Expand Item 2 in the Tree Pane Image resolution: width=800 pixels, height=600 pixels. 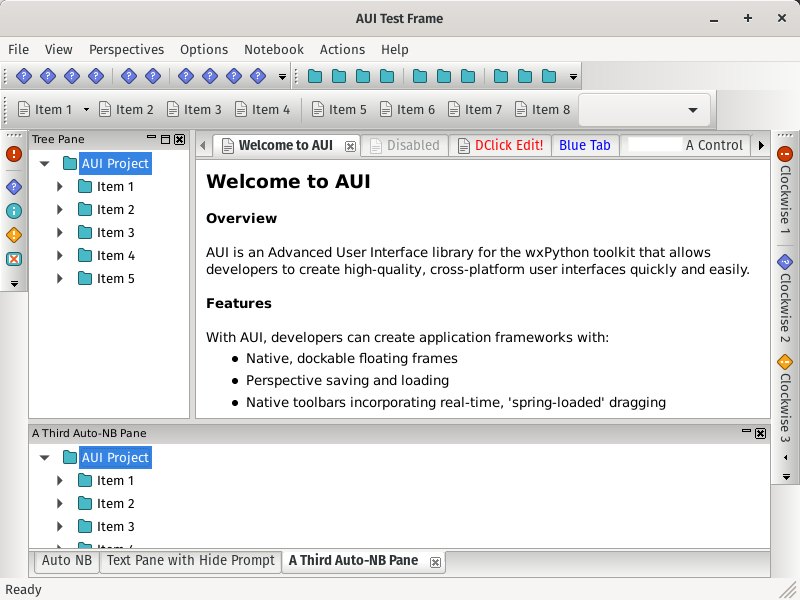pos(60,210)
